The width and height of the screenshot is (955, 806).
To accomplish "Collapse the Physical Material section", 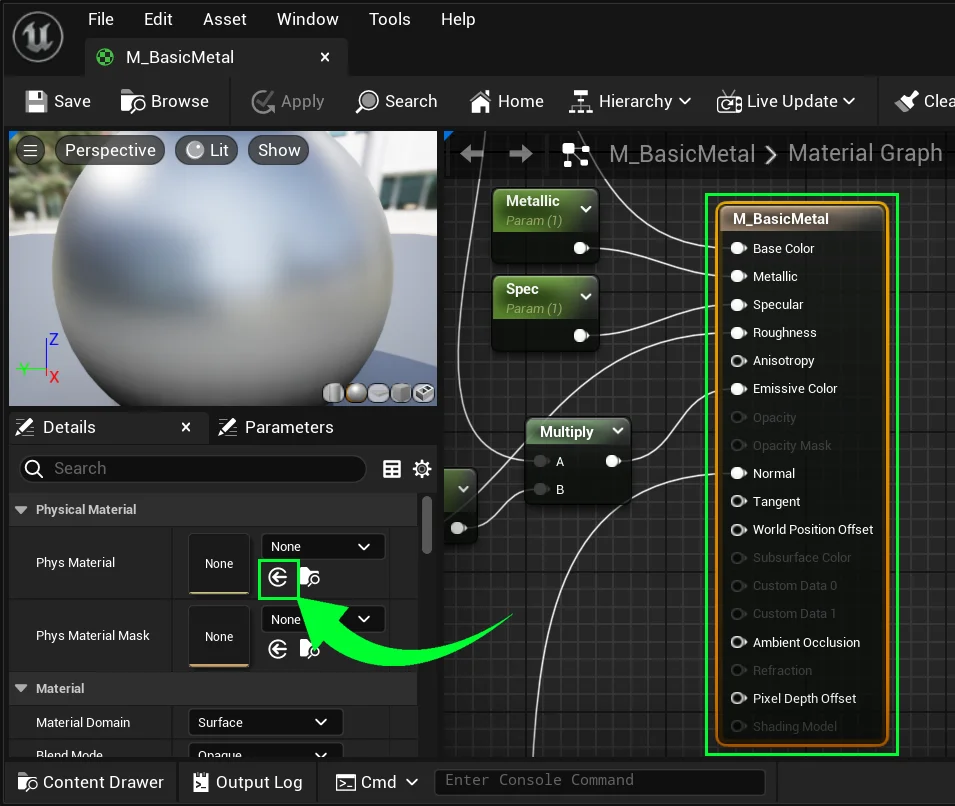I will click(x=21, y=510).
